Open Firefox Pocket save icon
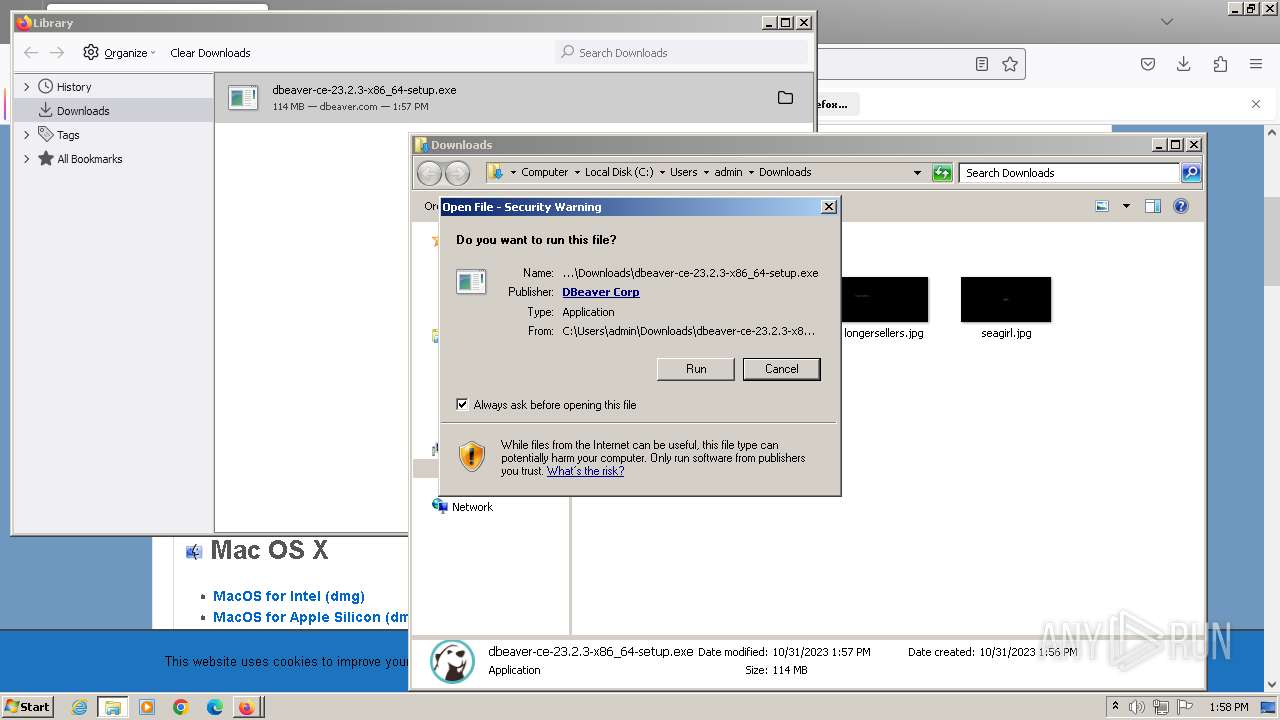Viewport: 1280px width, 720px height. (1148, 64)
